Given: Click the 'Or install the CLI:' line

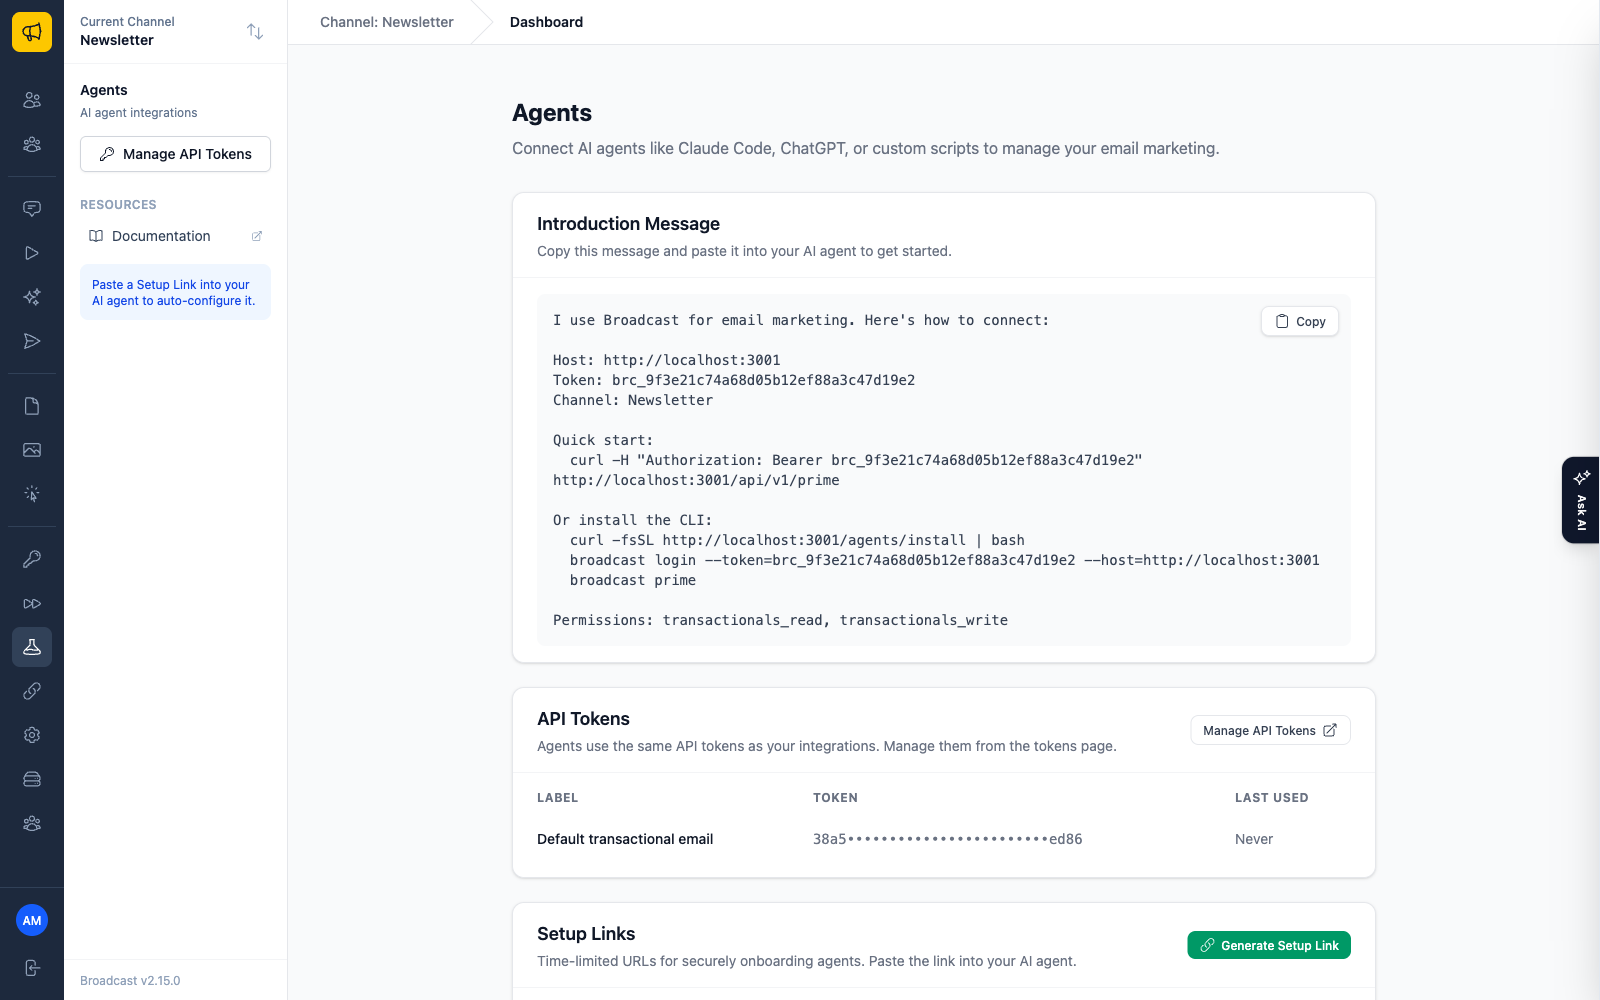Looking at the screenshot, I should (632, 520).
